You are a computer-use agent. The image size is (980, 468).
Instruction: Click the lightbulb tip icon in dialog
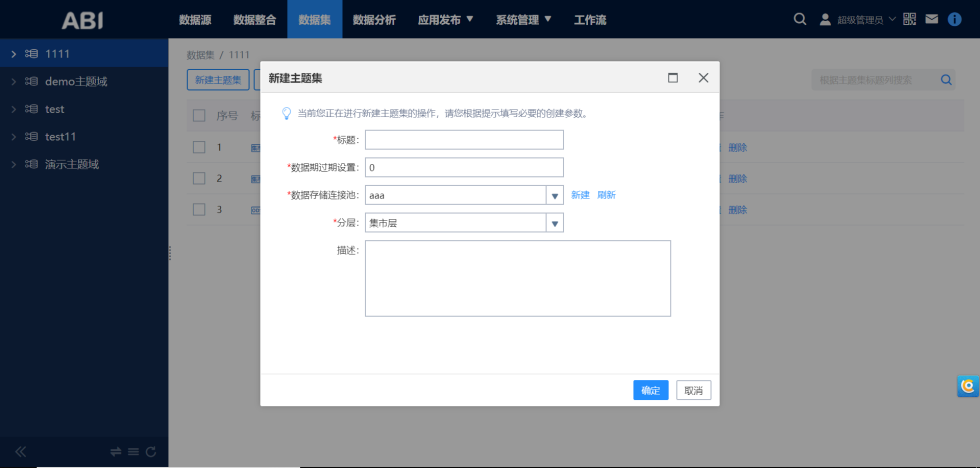tap(286, 114)
